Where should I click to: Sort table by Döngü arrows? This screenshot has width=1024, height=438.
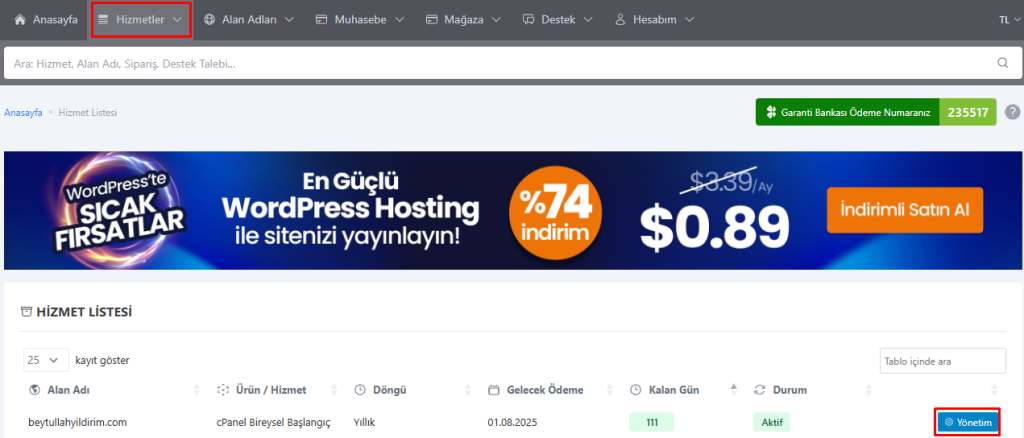point(468,390)
